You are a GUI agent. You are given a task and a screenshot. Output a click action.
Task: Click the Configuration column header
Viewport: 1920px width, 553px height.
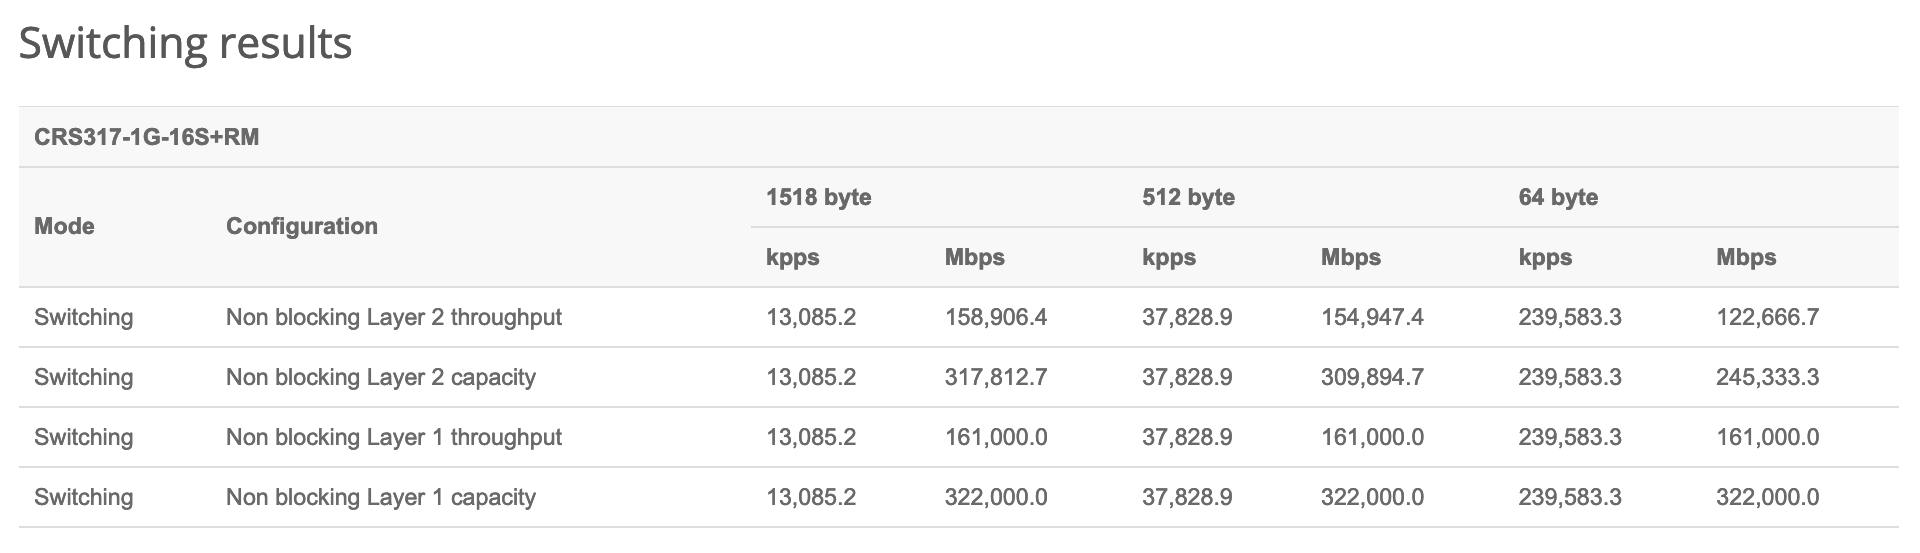301,227
